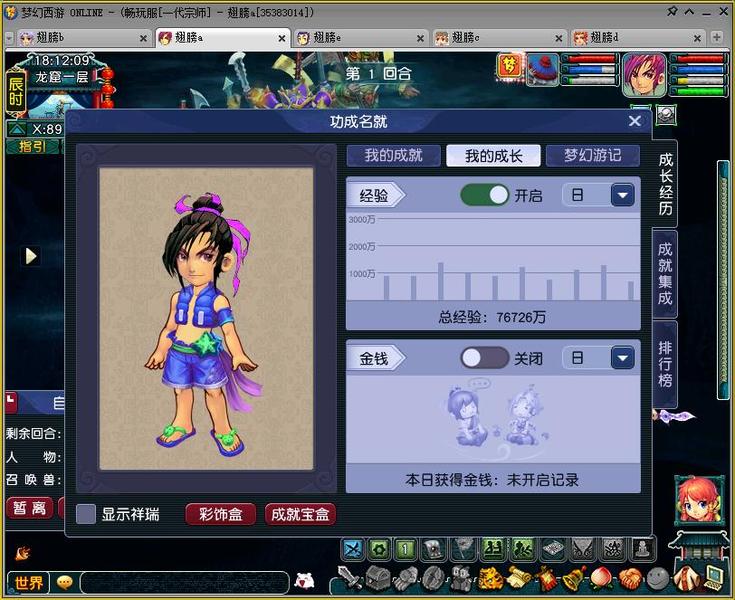The width and height of the screenshot is (735, 600).
Task: Toggle the 经验 experience recording switch
Action: tap(485, 195)
